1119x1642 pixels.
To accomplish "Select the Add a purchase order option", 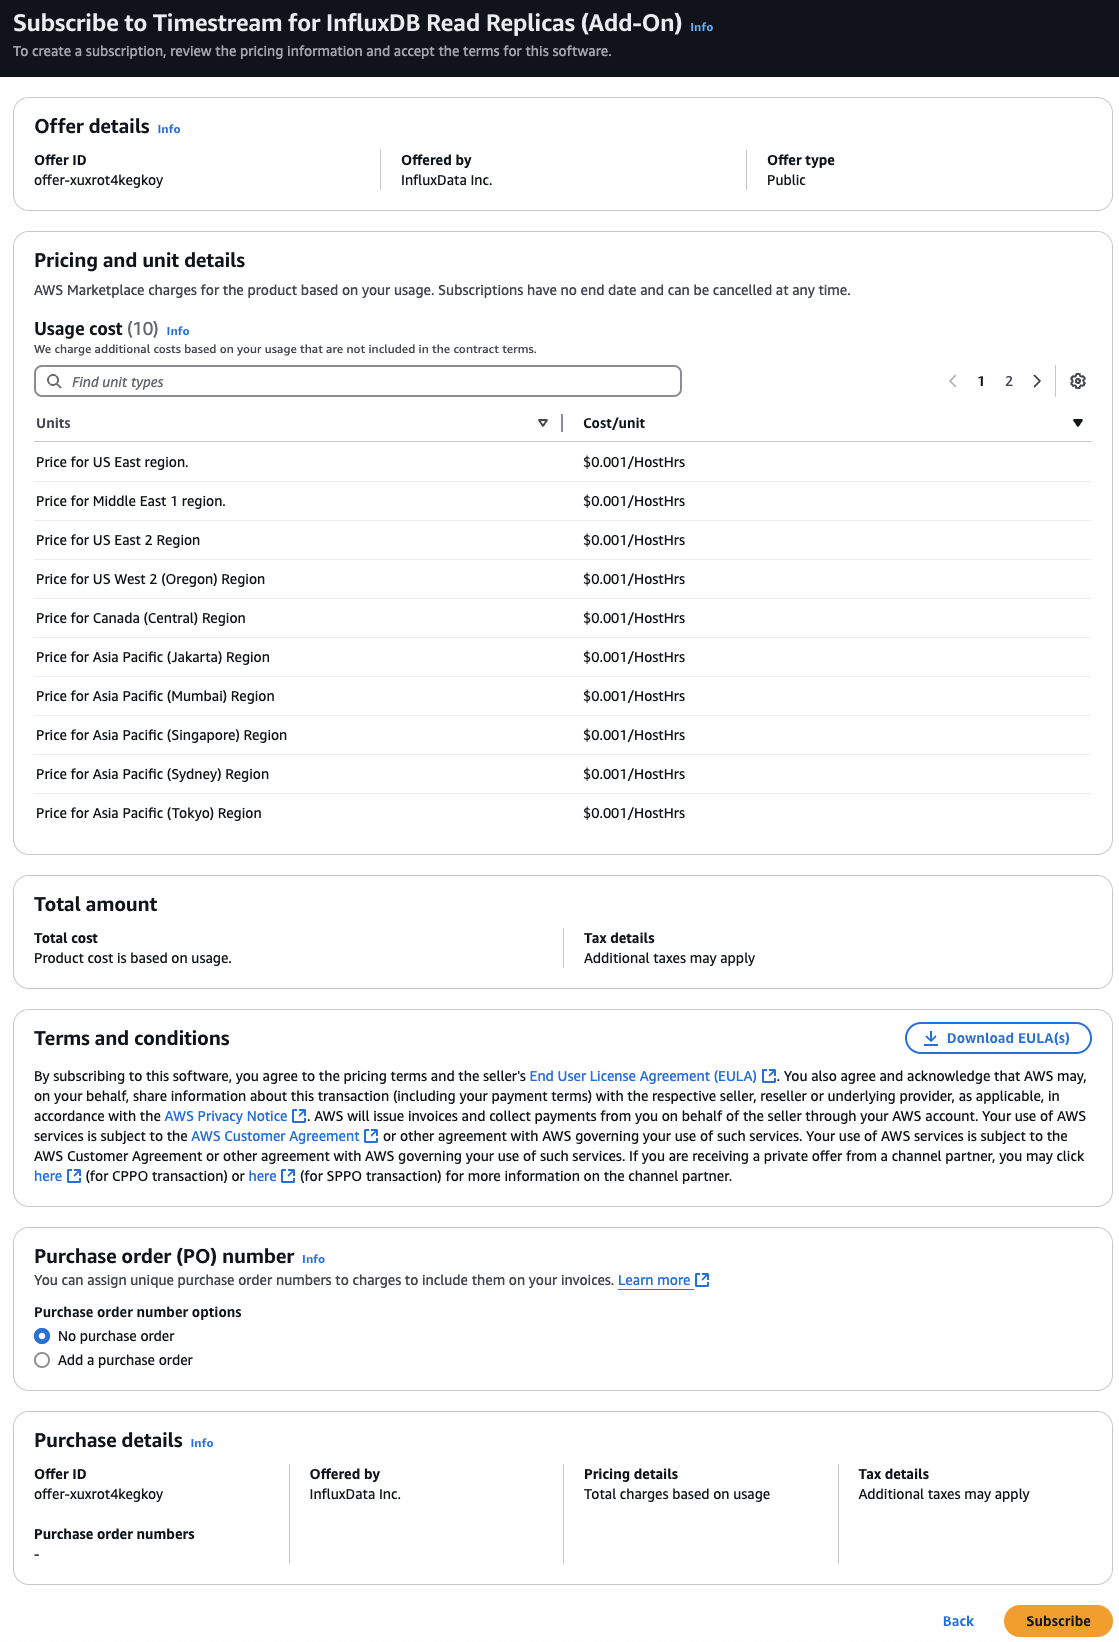I will (42, 1360).
